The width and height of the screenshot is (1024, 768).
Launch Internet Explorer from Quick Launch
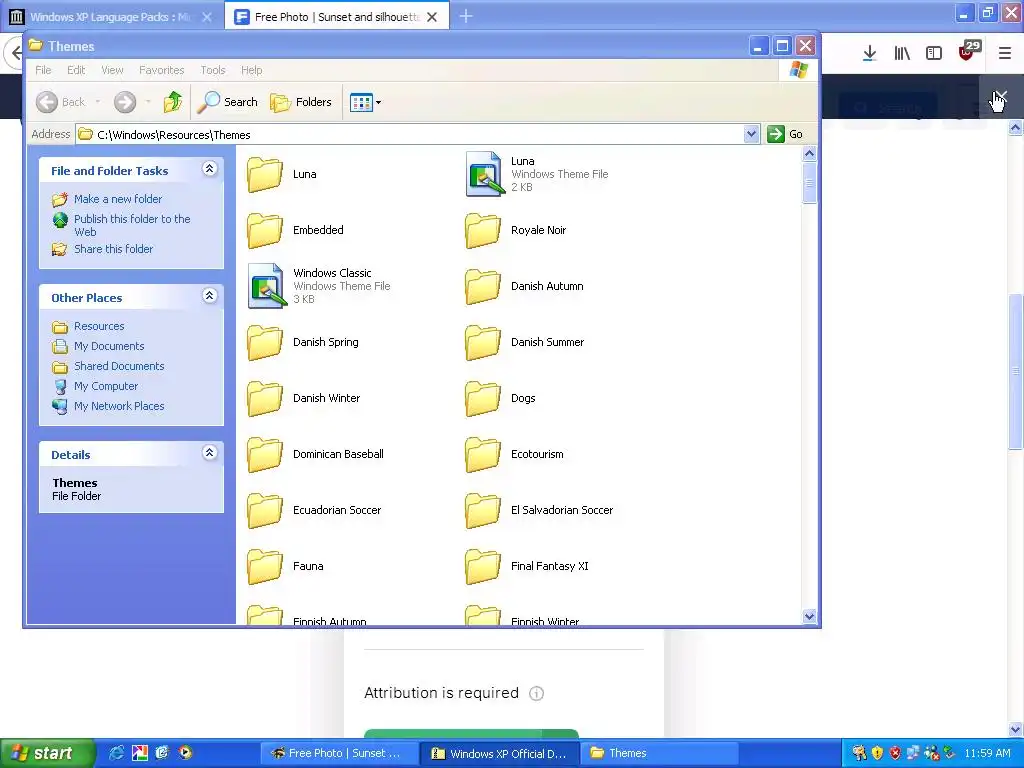coord(116,753)
